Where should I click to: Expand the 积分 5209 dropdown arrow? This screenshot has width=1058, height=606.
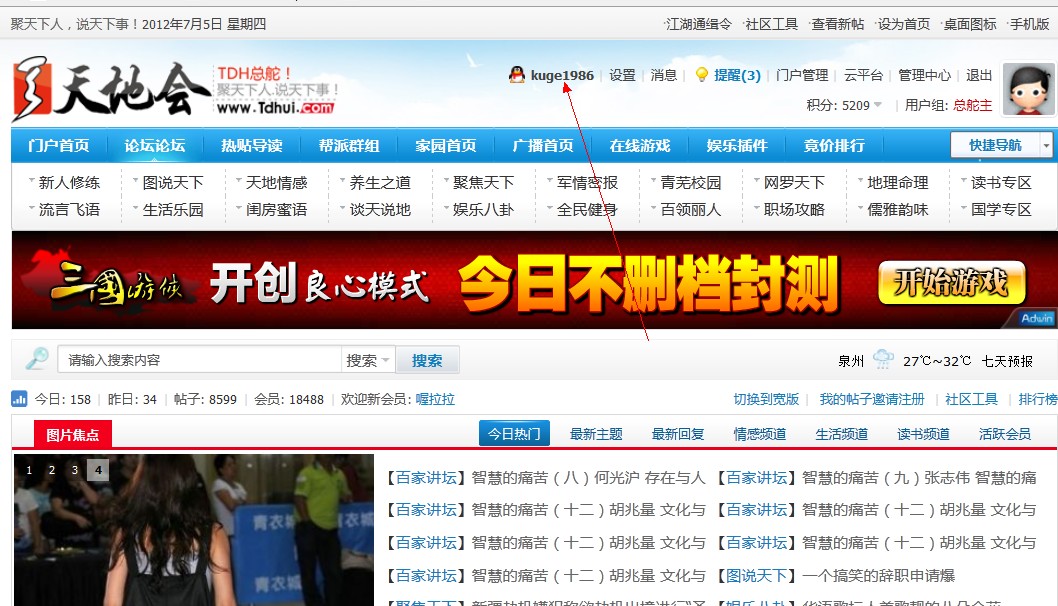pyautogui.click(x=878, y=105)
